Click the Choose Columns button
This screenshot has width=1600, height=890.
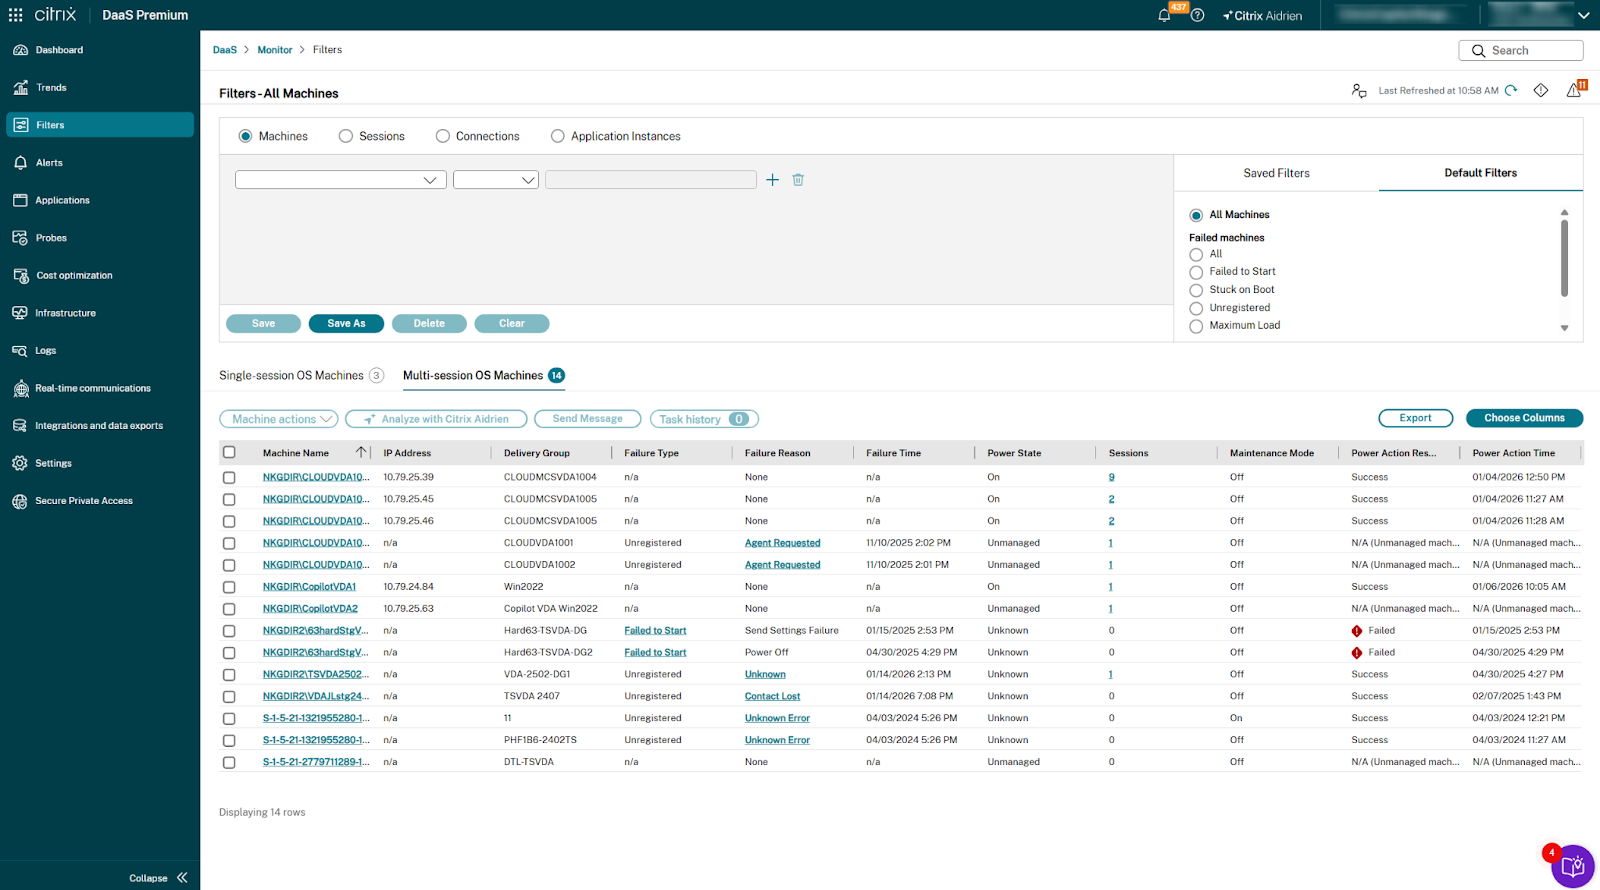click(x=1524, y=418)
